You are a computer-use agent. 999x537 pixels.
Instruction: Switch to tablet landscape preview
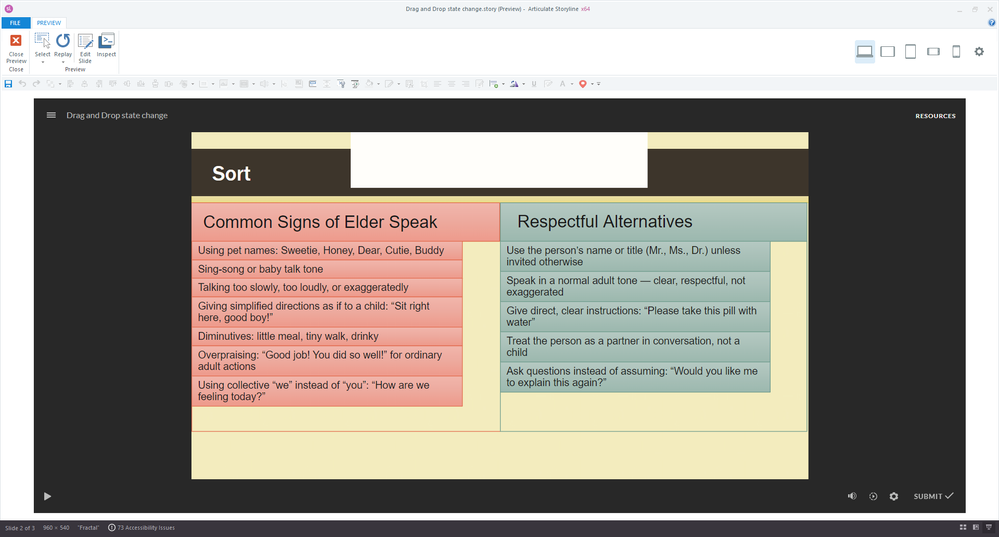(887, 52)
